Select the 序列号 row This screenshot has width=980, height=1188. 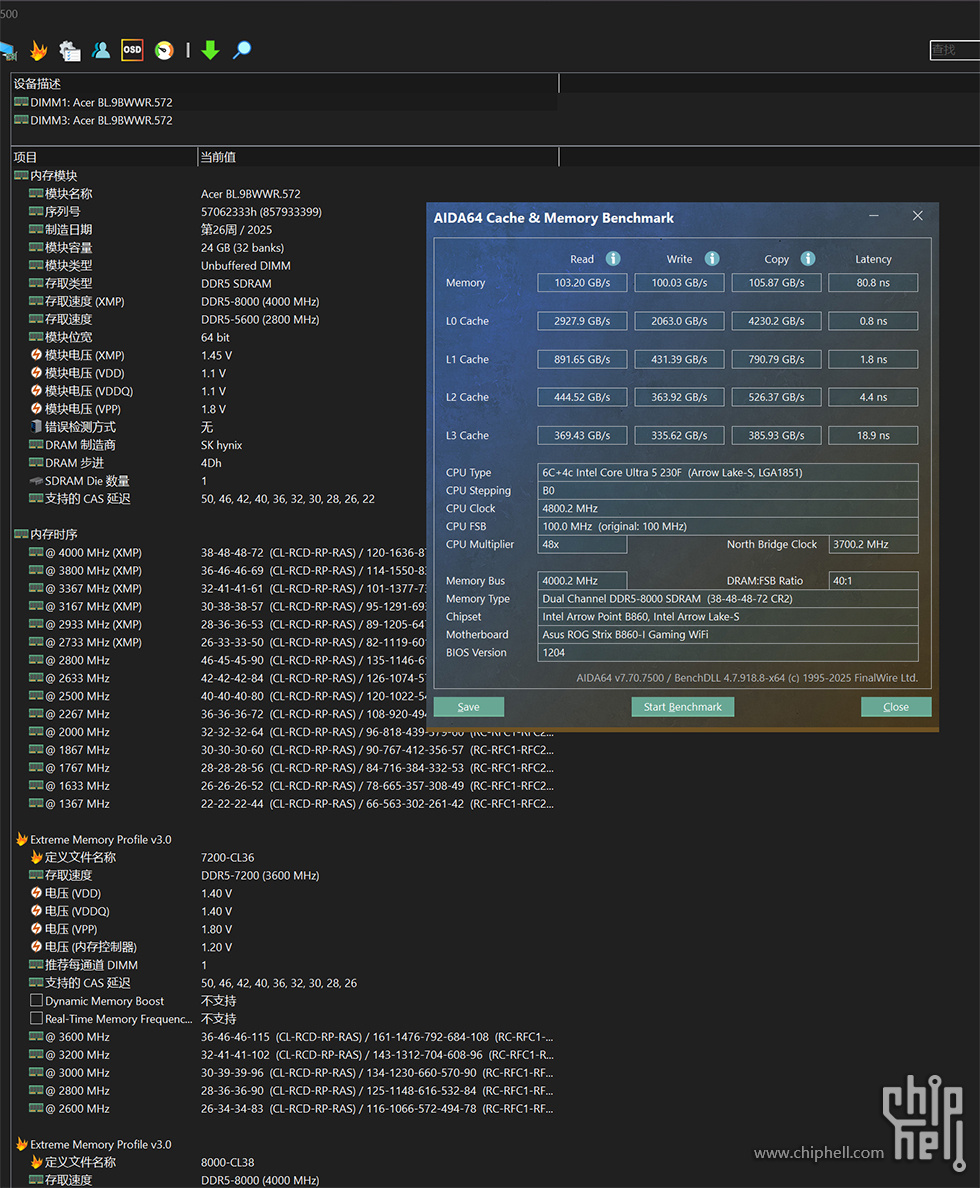click(x=220, y=211)
